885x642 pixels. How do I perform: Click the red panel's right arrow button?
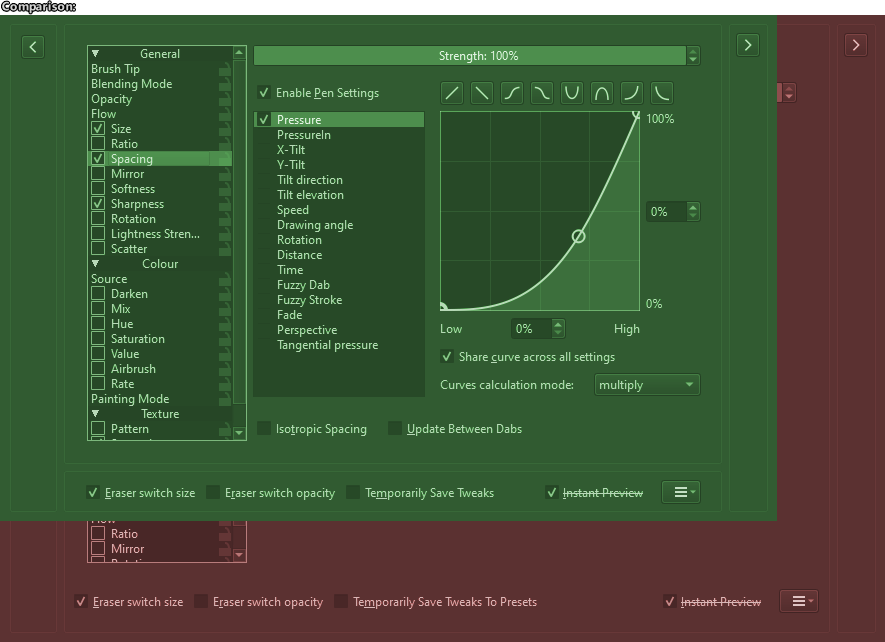click(856, 45)
